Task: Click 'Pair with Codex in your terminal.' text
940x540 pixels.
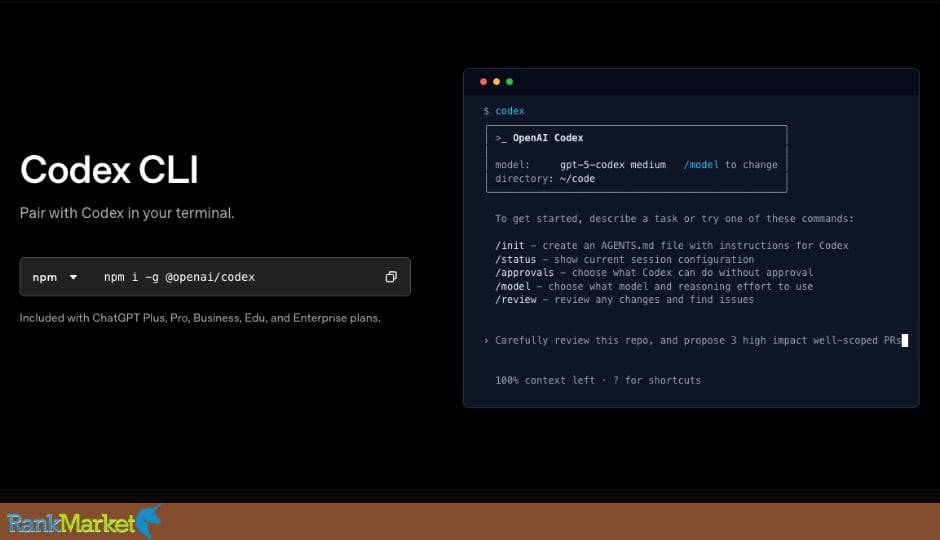Action: 127,213
